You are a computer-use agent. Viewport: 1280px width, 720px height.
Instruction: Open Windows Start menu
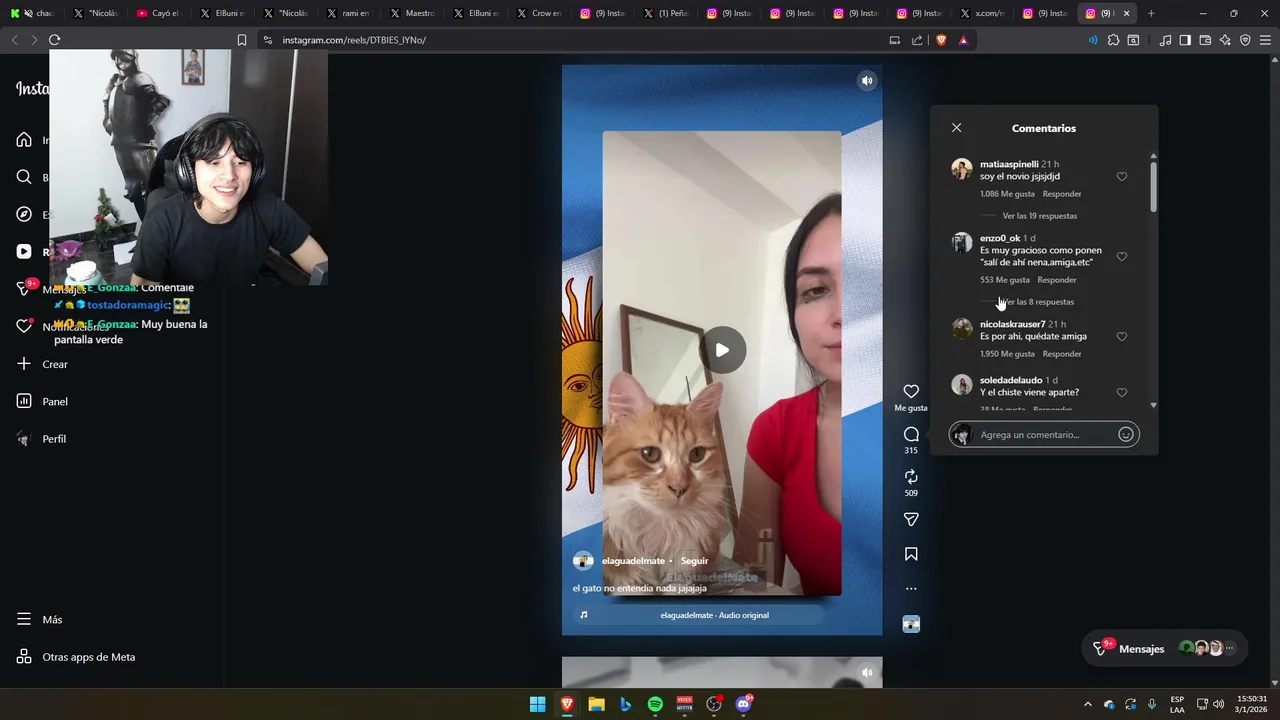tap(537, 704)
